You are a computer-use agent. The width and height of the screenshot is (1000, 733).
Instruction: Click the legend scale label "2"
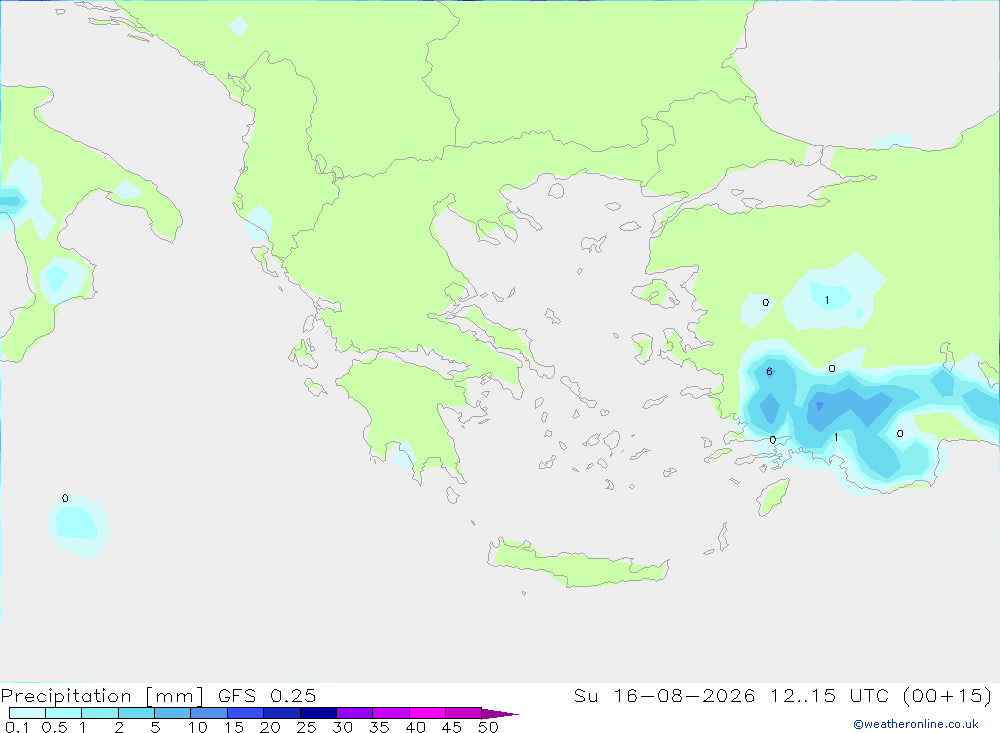119,727
